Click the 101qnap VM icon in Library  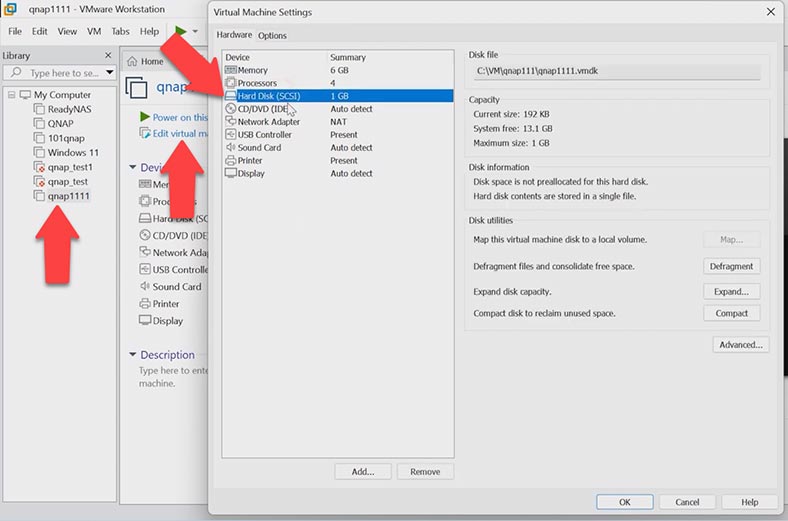[39, 138]
